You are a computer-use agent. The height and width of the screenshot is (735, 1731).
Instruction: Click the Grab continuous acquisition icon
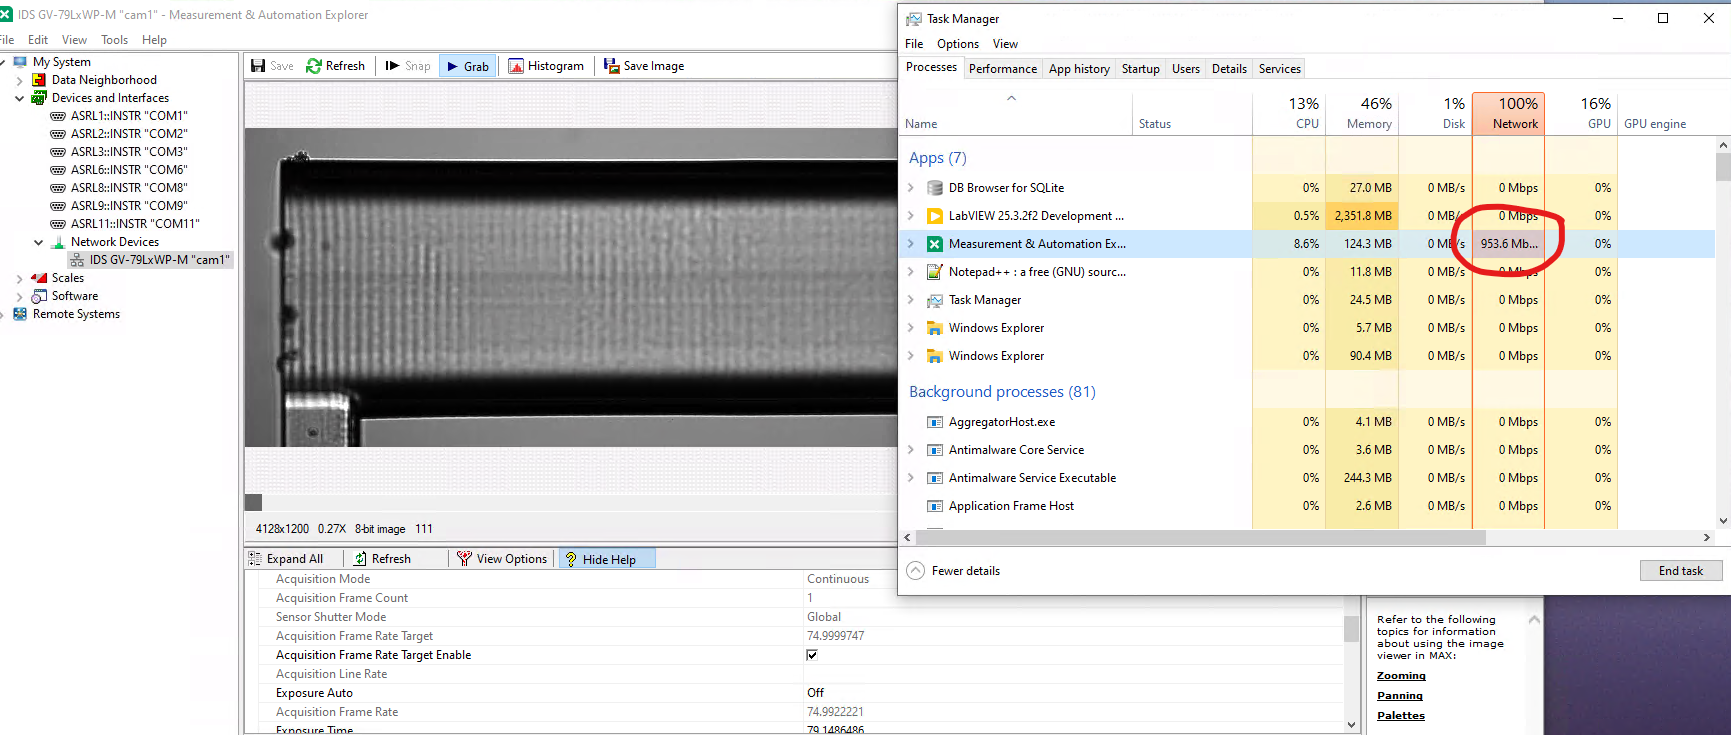point(453,66)
